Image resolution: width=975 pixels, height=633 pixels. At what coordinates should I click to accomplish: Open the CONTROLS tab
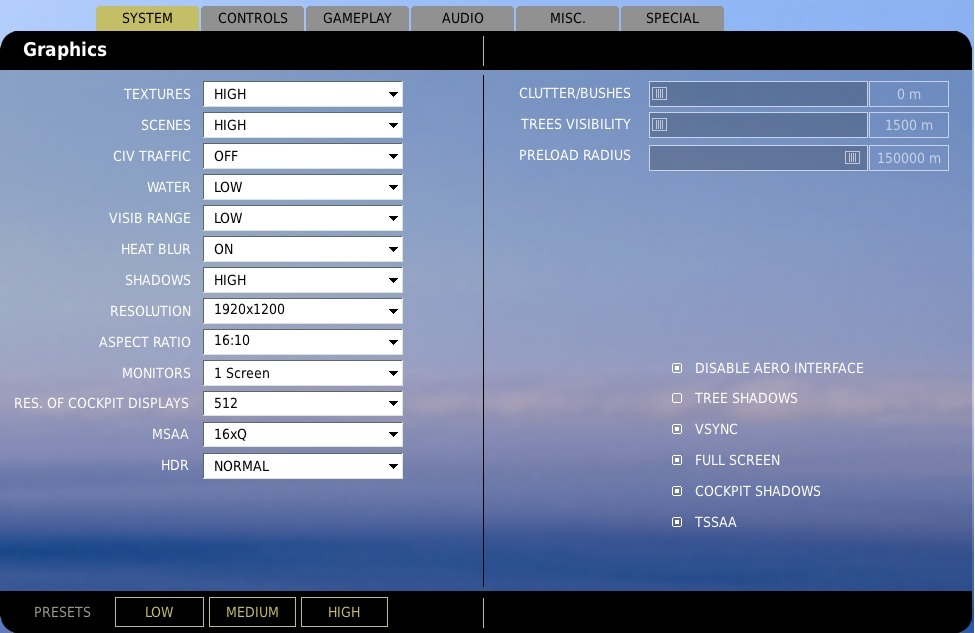(252, 18)
